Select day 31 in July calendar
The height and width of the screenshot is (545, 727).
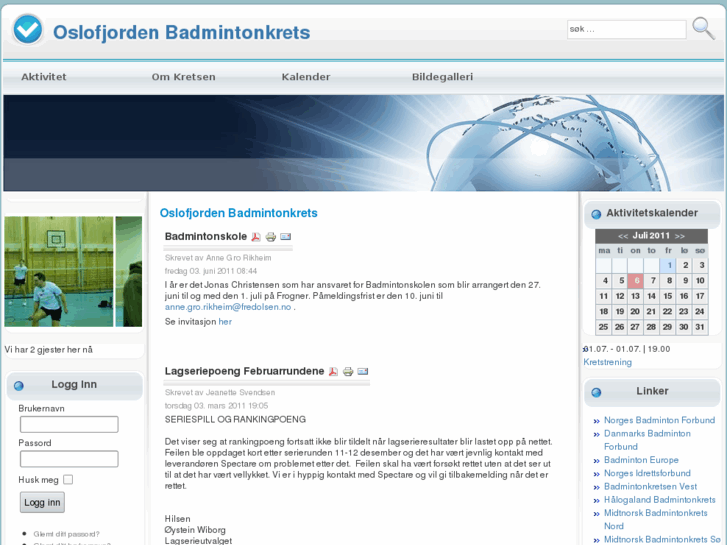coord(700,327)
